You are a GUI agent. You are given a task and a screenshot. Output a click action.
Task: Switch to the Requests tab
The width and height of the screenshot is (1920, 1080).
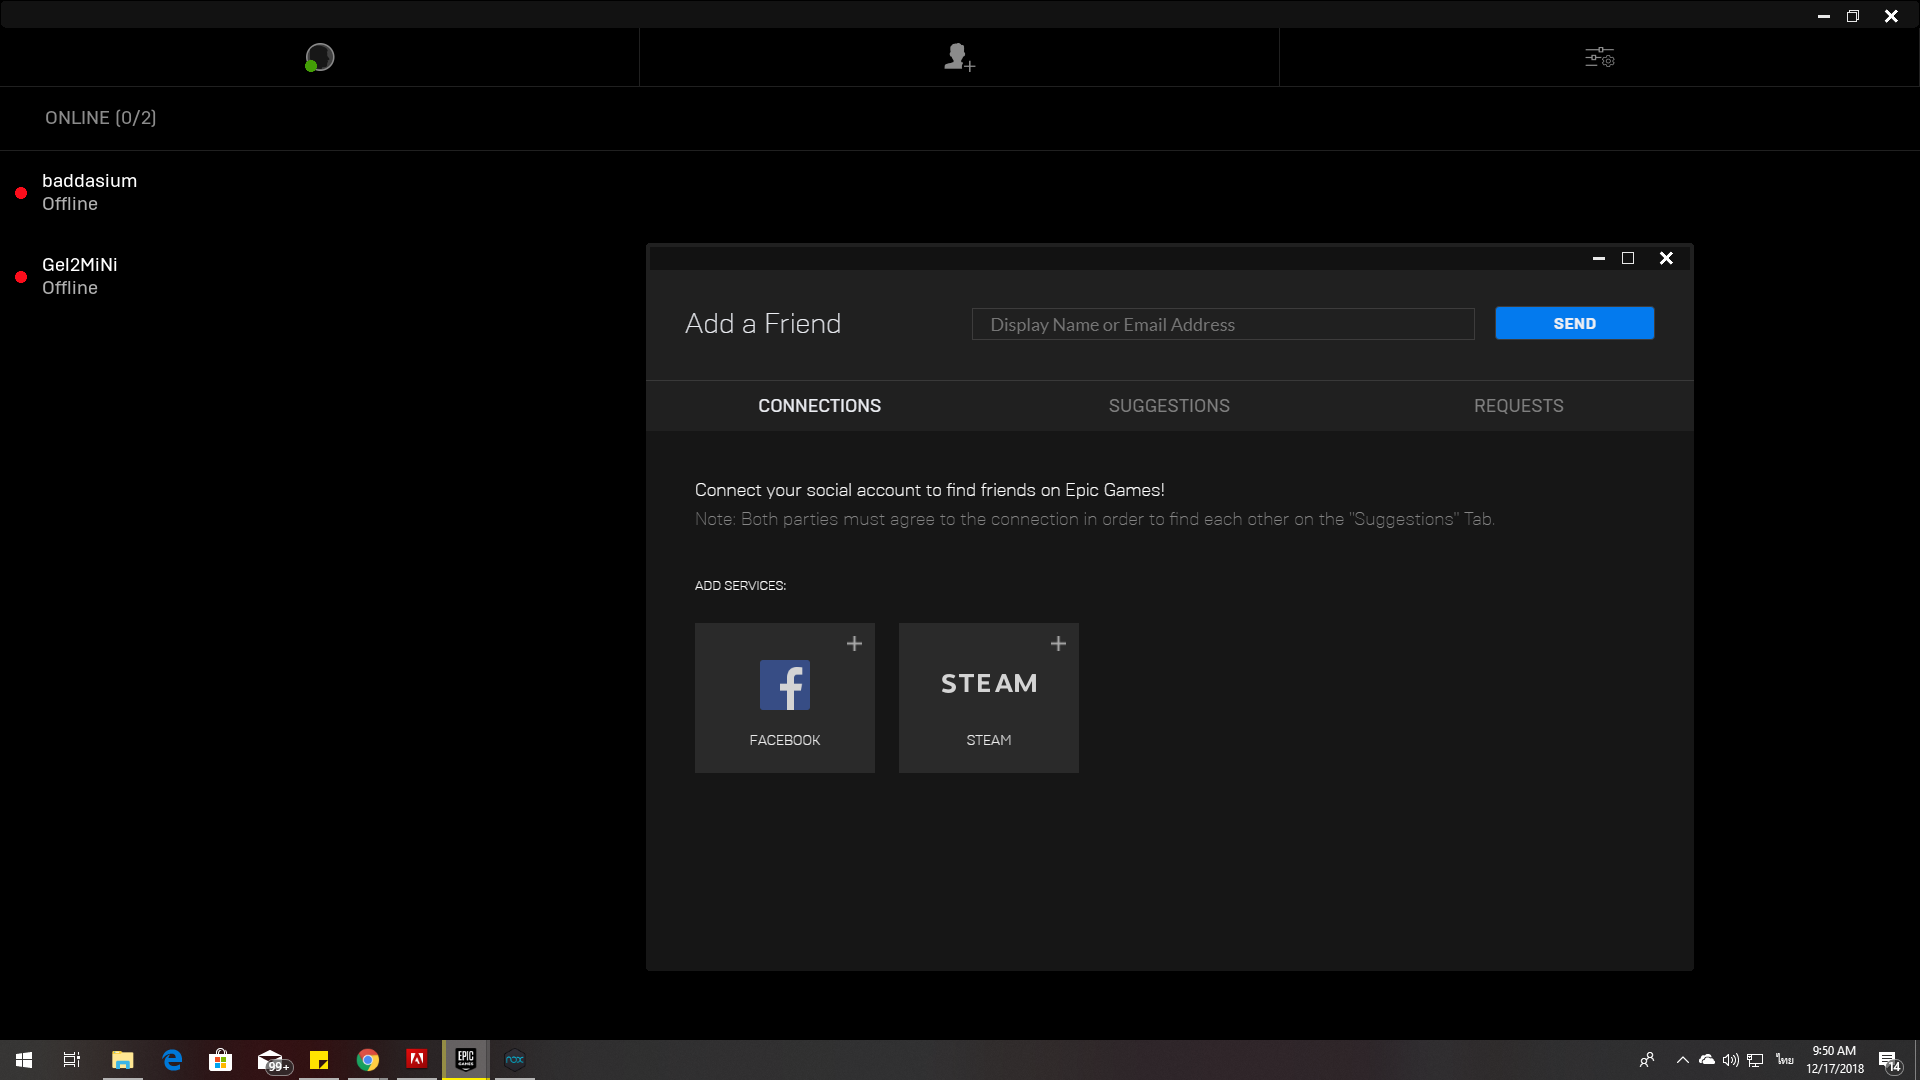tap(1518, 406)
